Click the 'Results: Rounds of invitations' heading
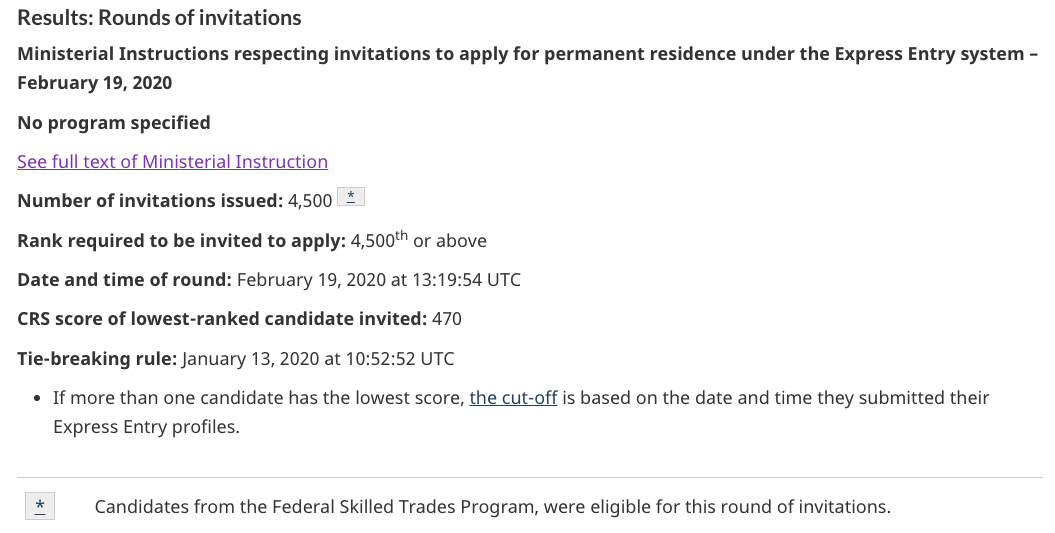Viewport: 1055px width, 533px height. pyautogui.click(x=159, y=17)
